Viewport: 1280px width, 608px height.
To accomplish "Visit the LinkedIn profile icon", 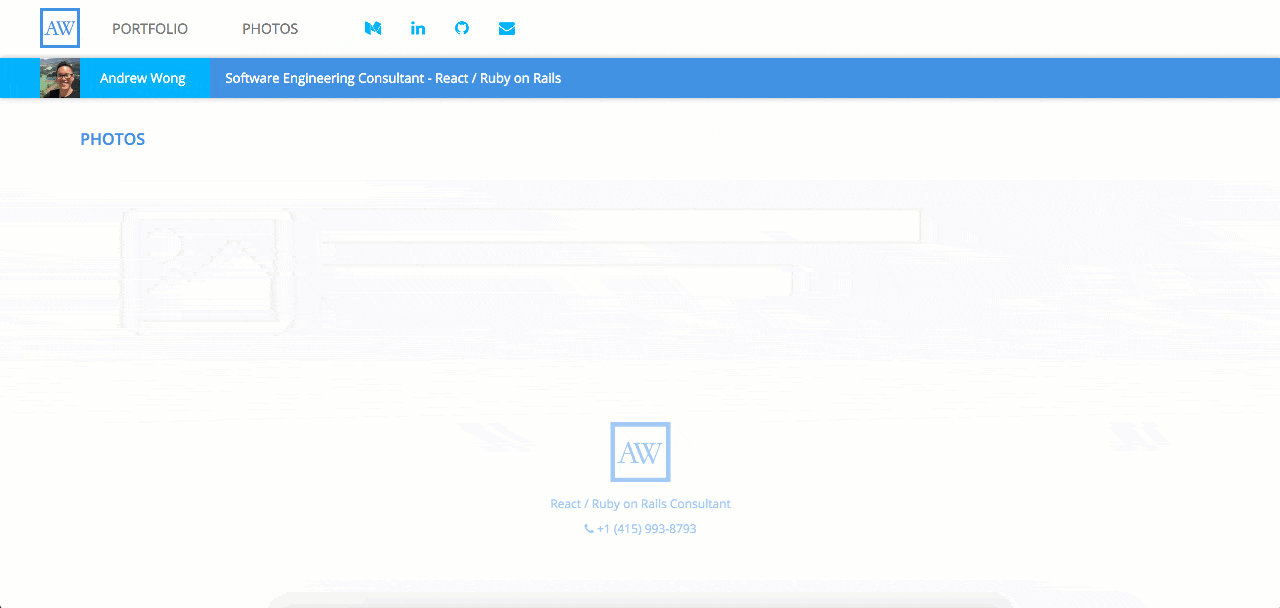I will click(x=418, y=28).
